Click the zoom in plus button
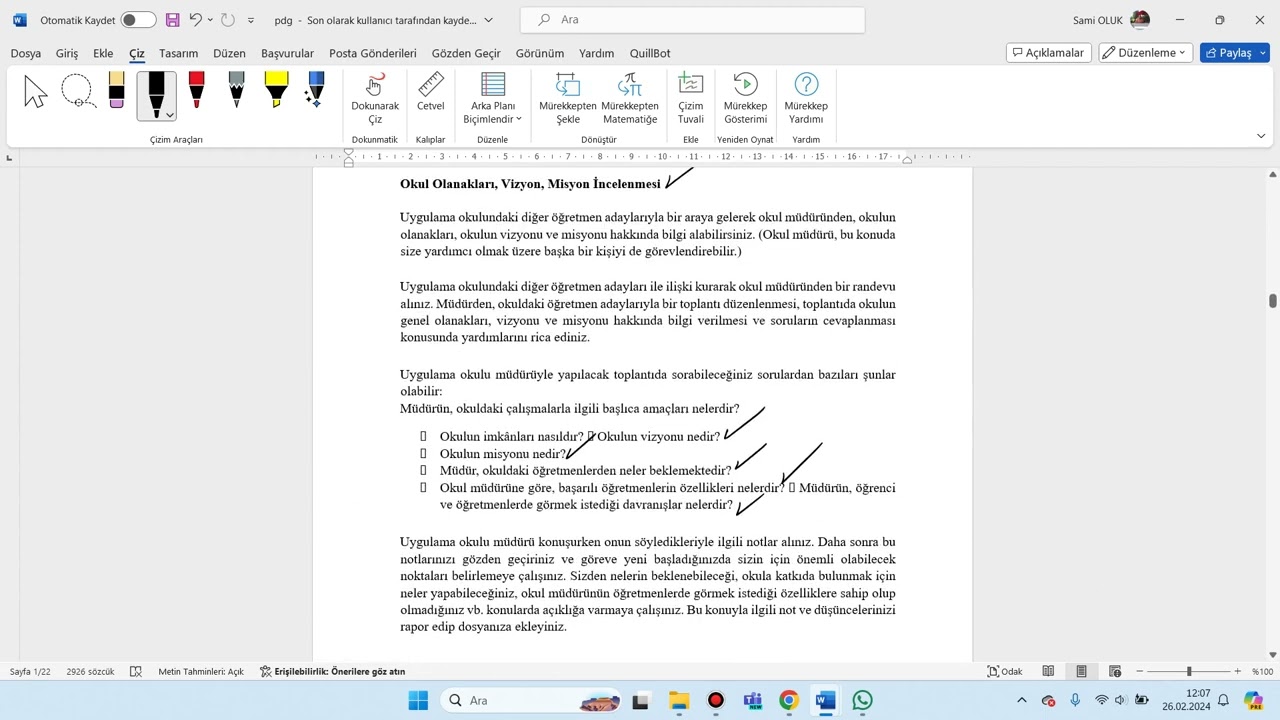The width and height of the screenshot is (1280, 720). point(1237,671)
